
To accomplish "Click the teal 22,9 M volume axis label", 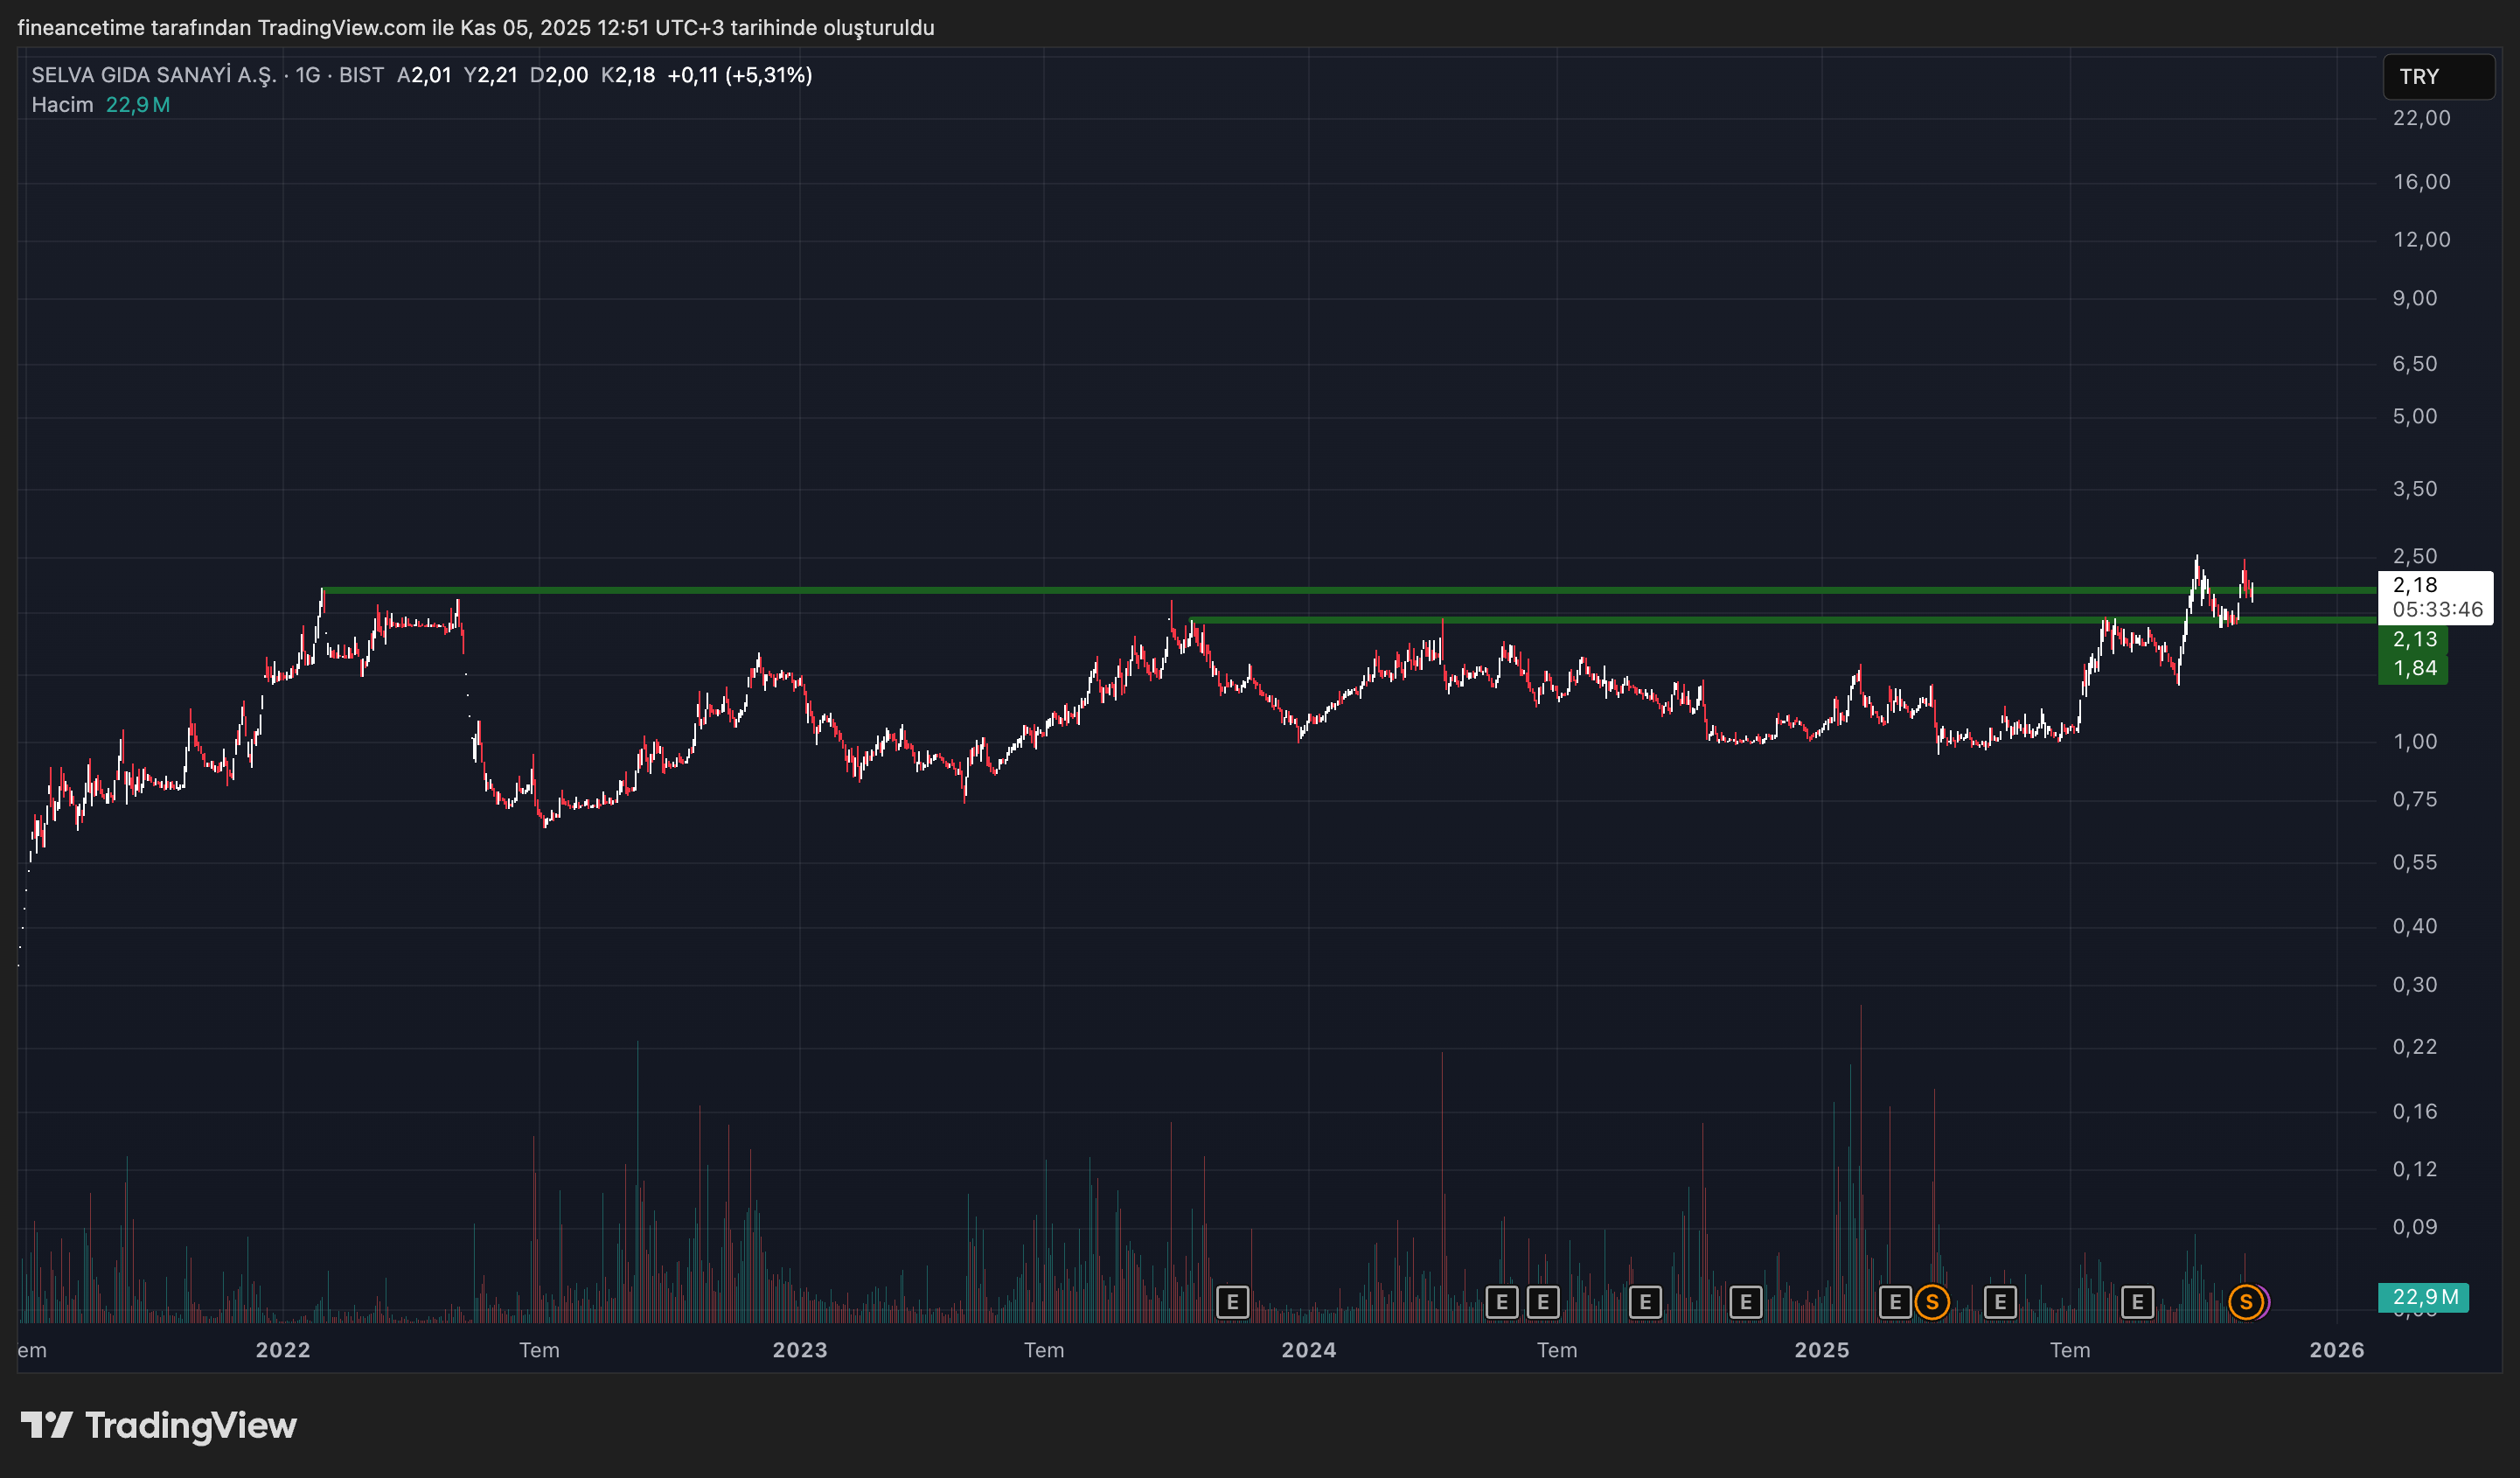I will click(2423, 1297).
